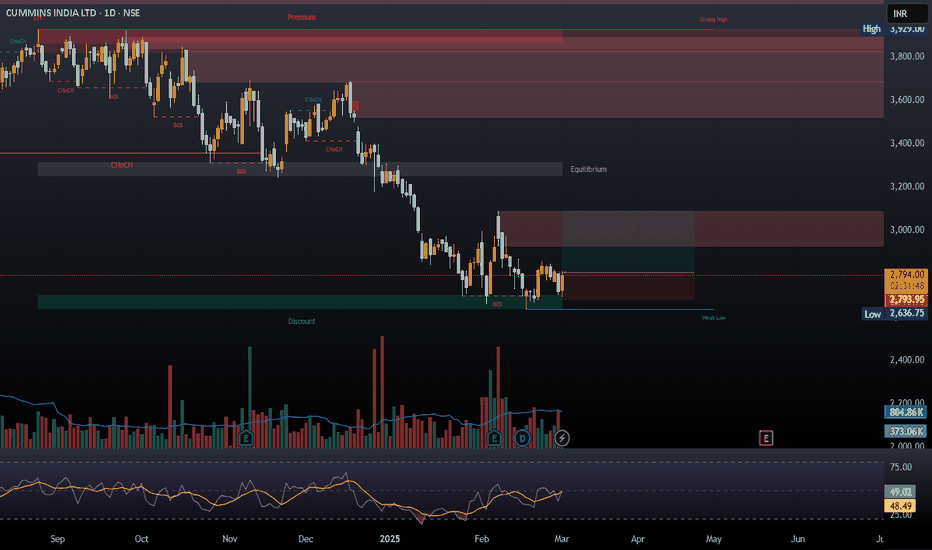932x550 pixels.
Task: Click the 3,200.00 price axis label
Action: (x=907, y=187)
